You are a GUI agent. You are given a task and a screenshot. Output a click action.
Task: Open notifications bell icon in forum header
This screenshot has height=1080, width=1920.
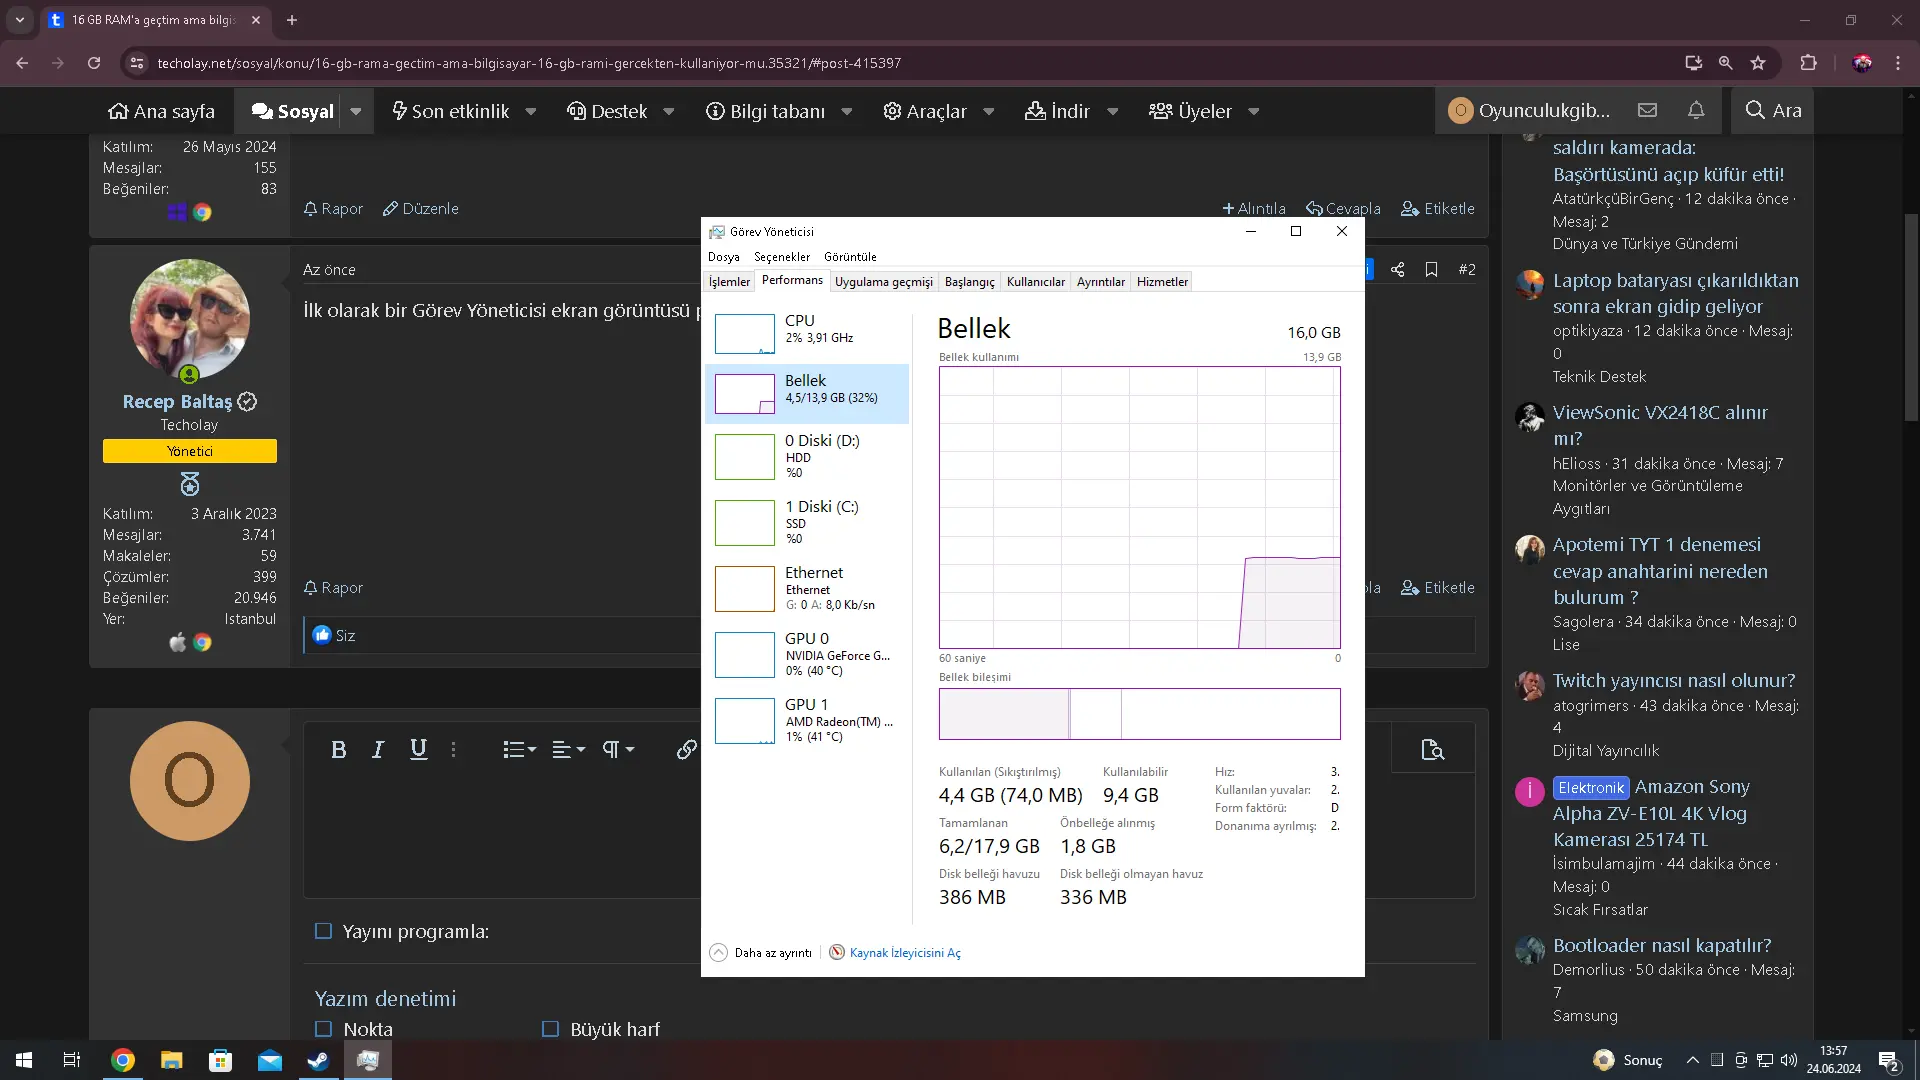(1696, 110)
